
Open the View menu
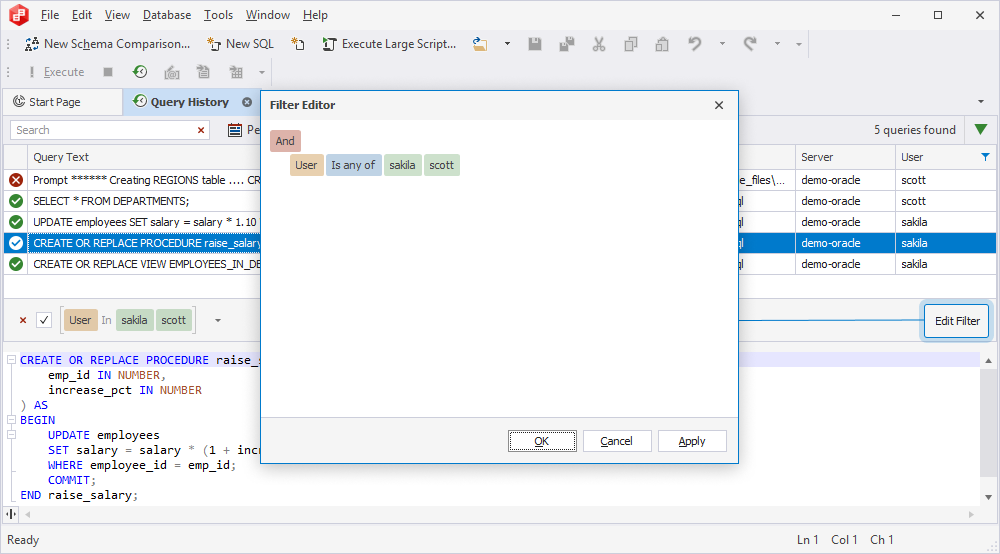coord(117,15)
